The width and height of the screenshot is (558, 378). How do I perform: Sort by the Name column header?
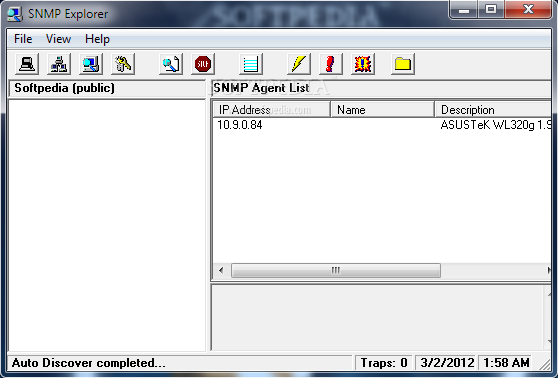[383, 110]
